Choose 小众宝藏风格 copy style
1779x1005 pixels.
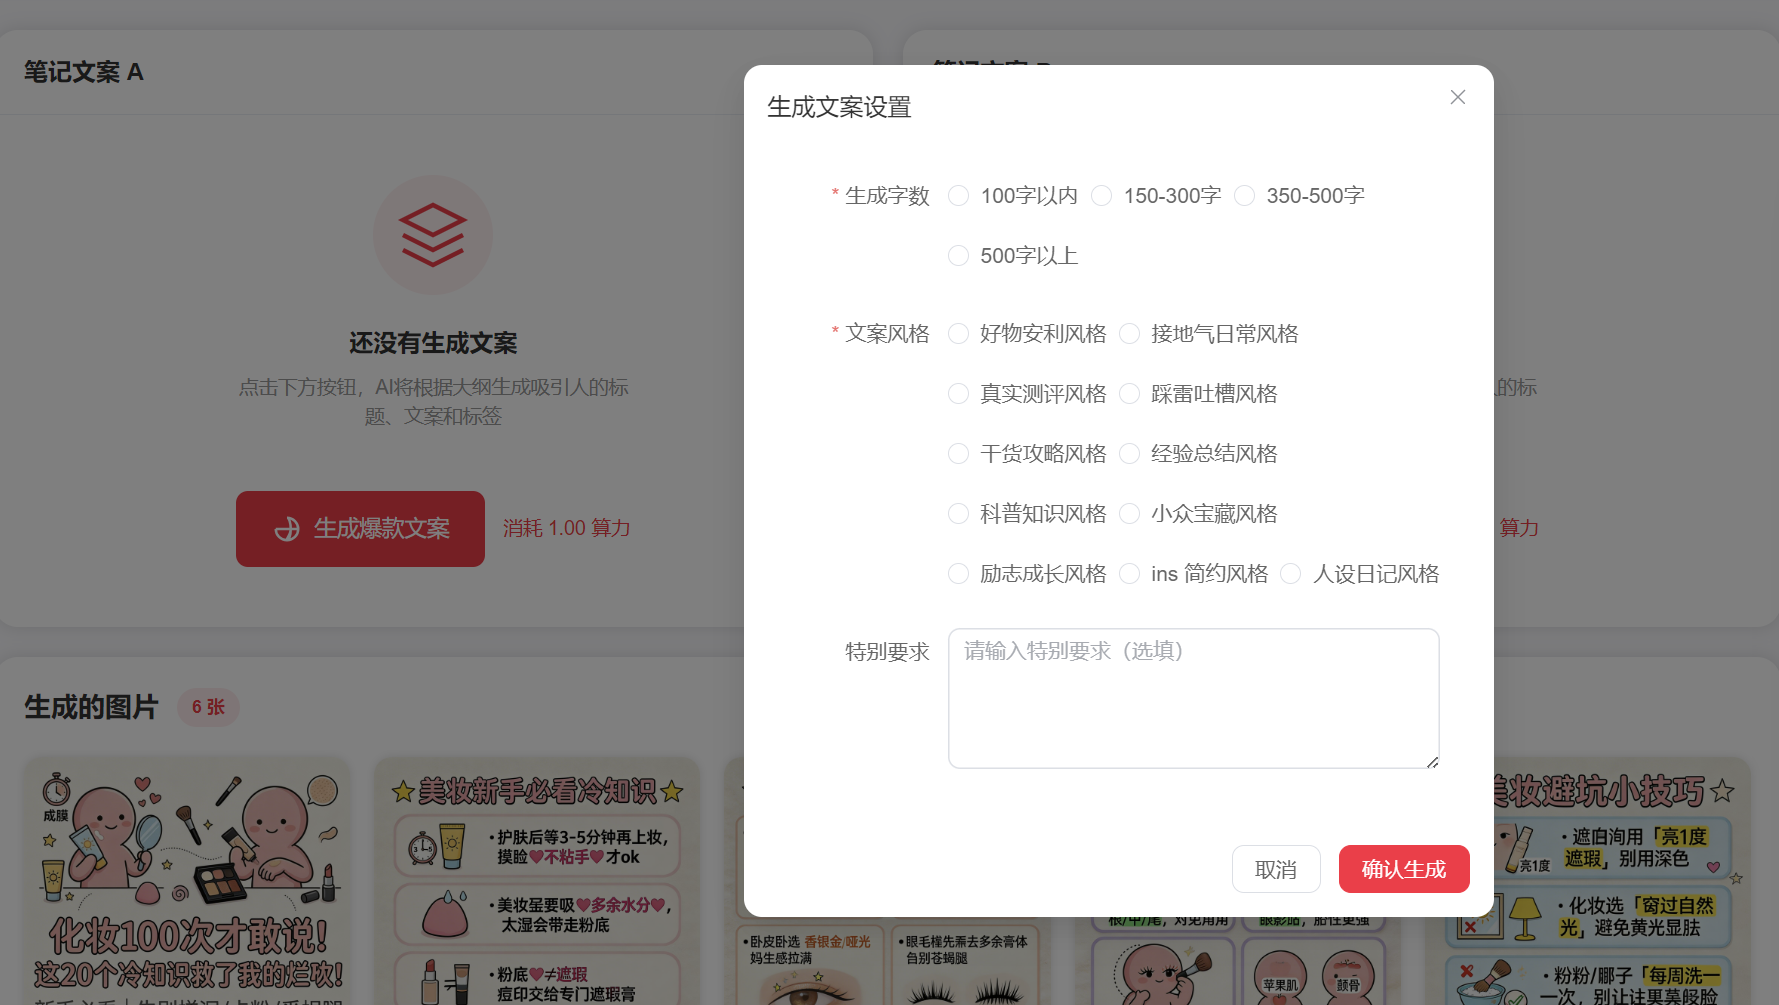[x=1129, y=514]
